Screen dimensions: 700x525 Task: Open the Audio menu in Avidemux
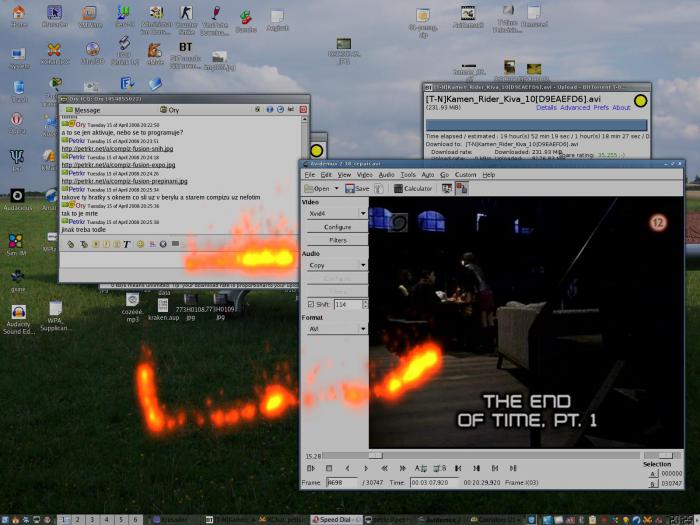[x=386, y=175]
